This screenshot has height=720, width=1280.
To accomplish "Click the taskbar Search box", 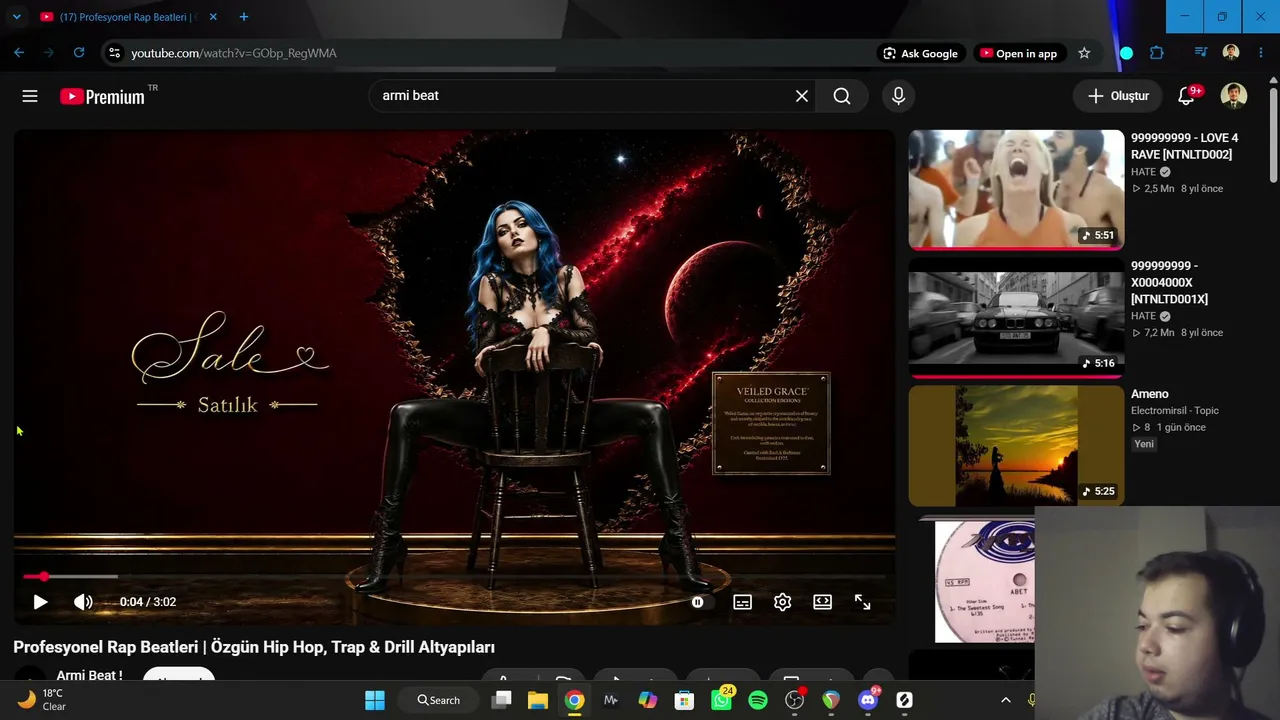I will (439, 700).
